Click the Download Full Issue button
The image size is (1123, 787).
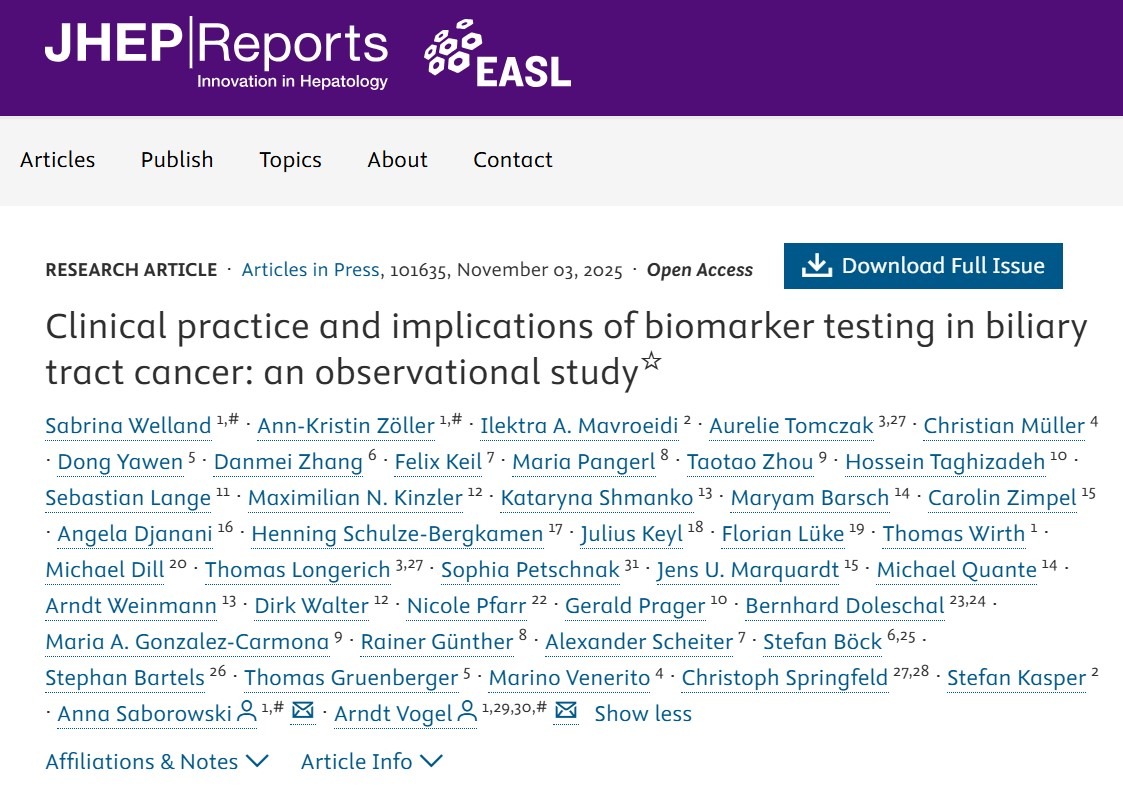[922, 266]
